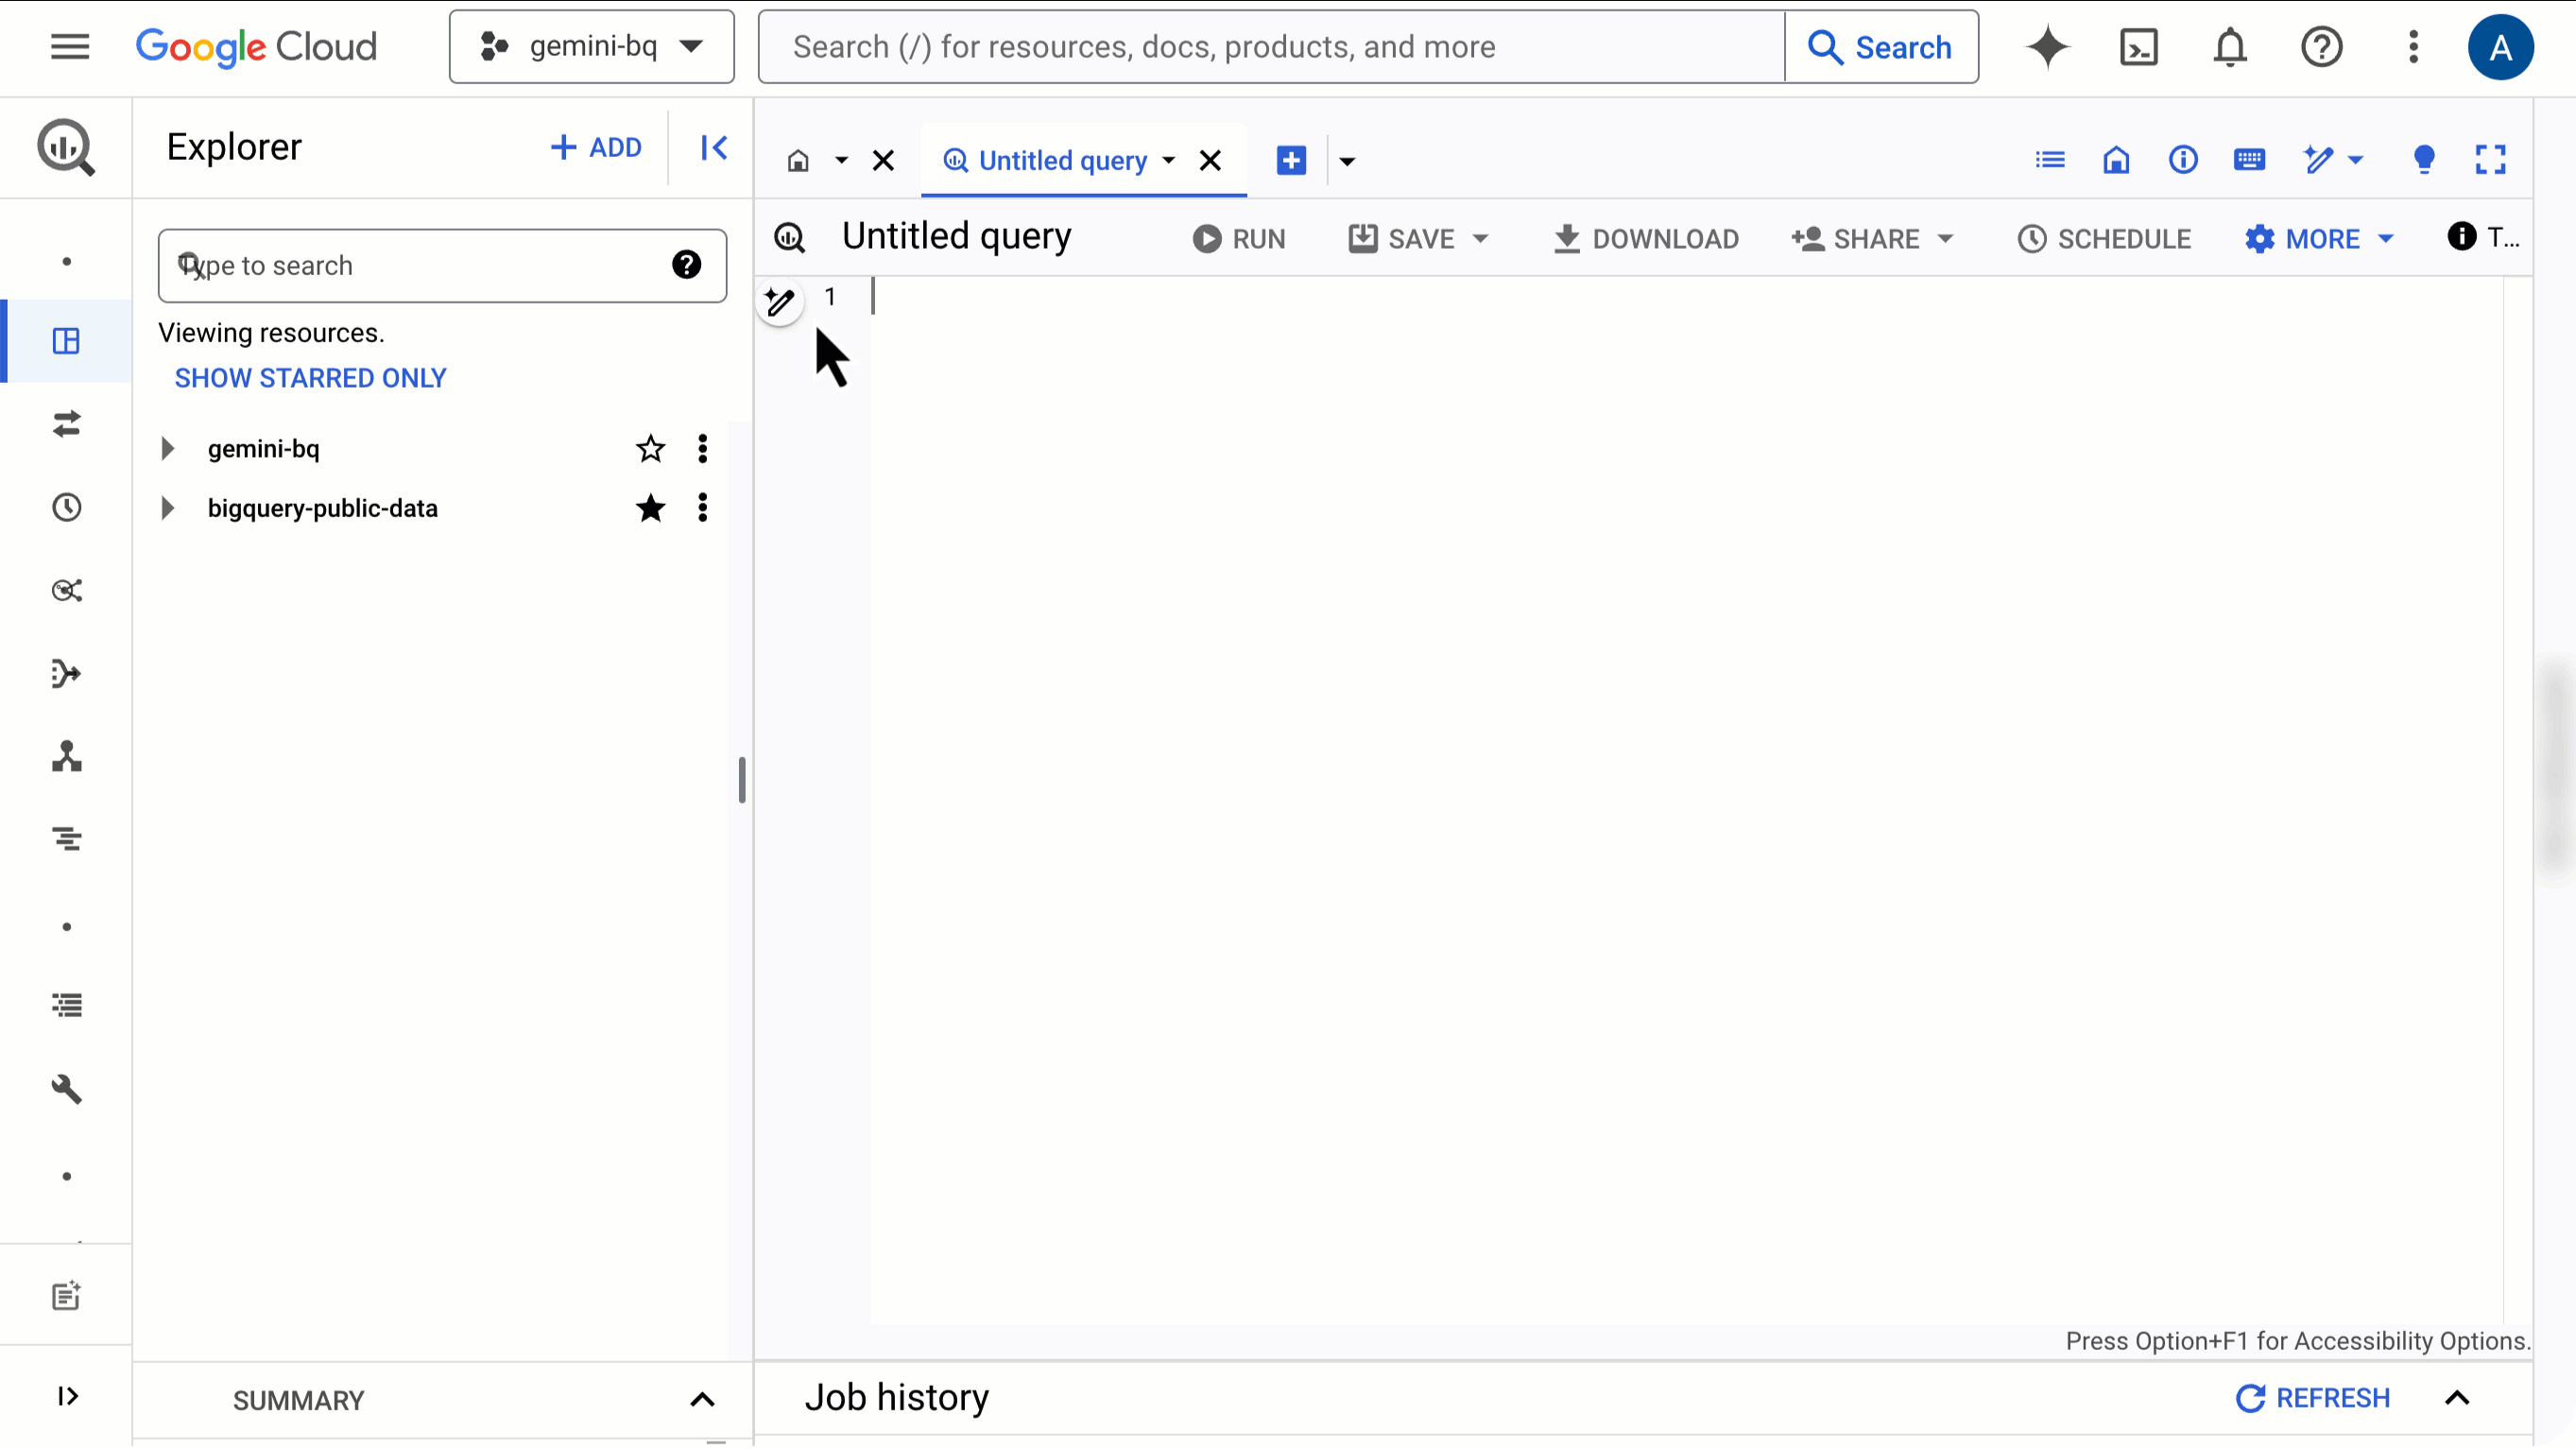Open home tab dropdown arrow
The height and width of the screenshot is (1449, 2576).
pyautogui.click(x=841, y=161)
